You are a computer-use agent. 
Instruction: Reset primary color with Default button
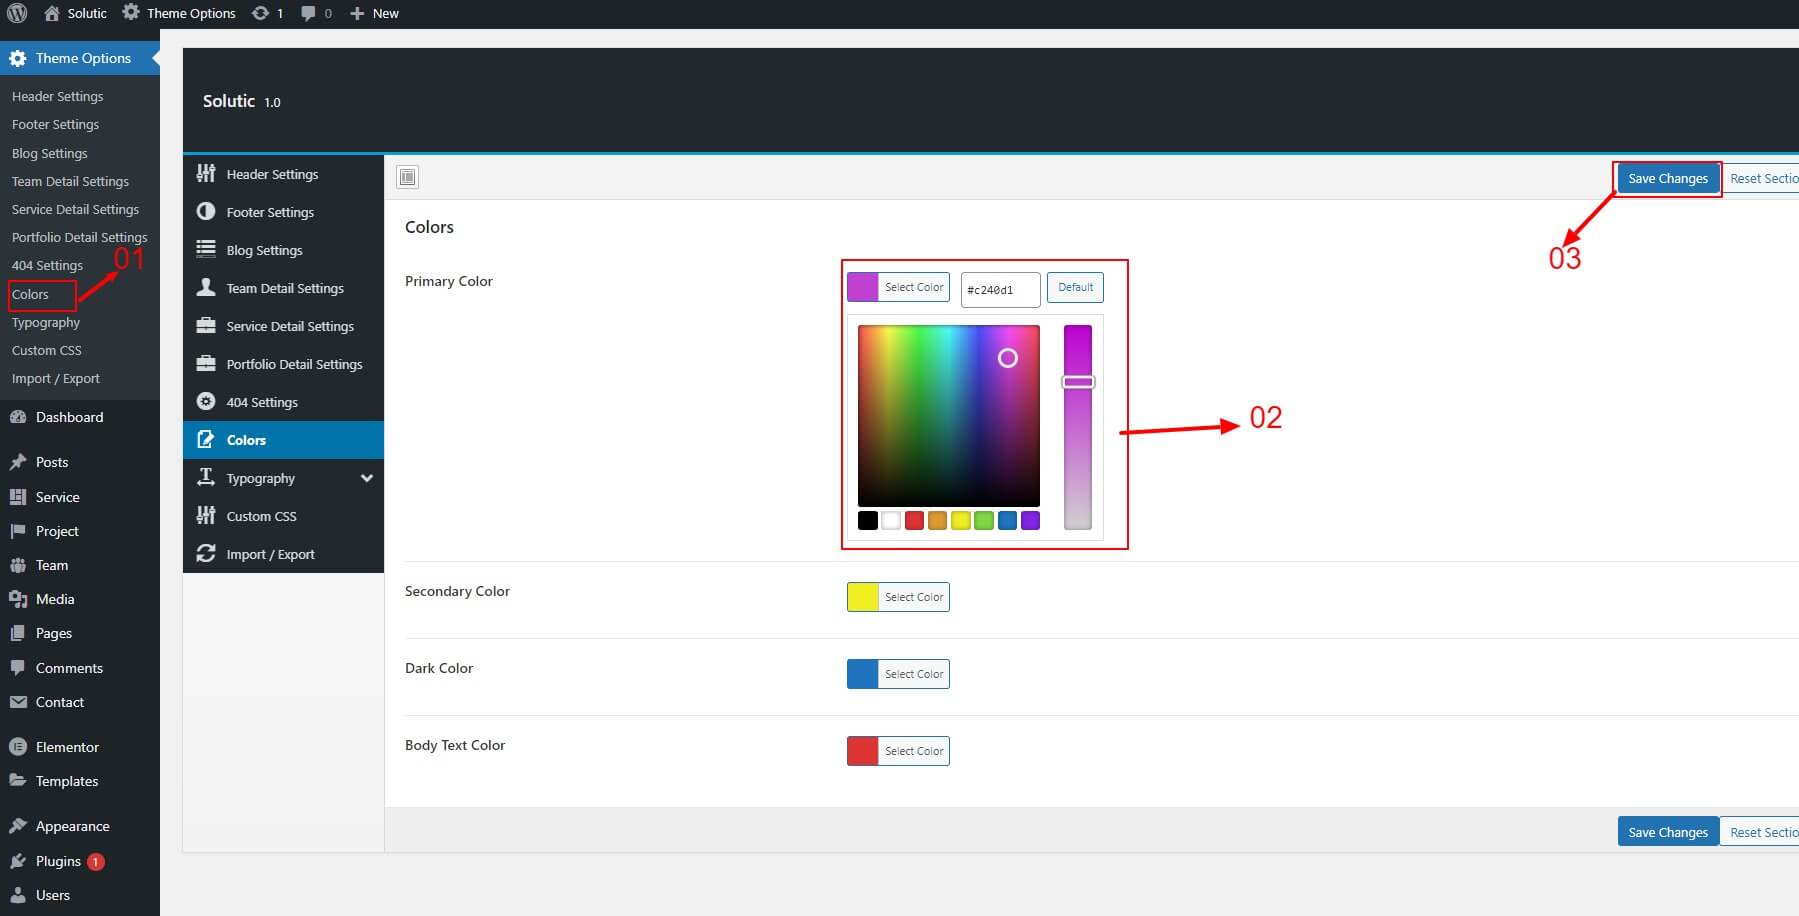[1075, 288]
